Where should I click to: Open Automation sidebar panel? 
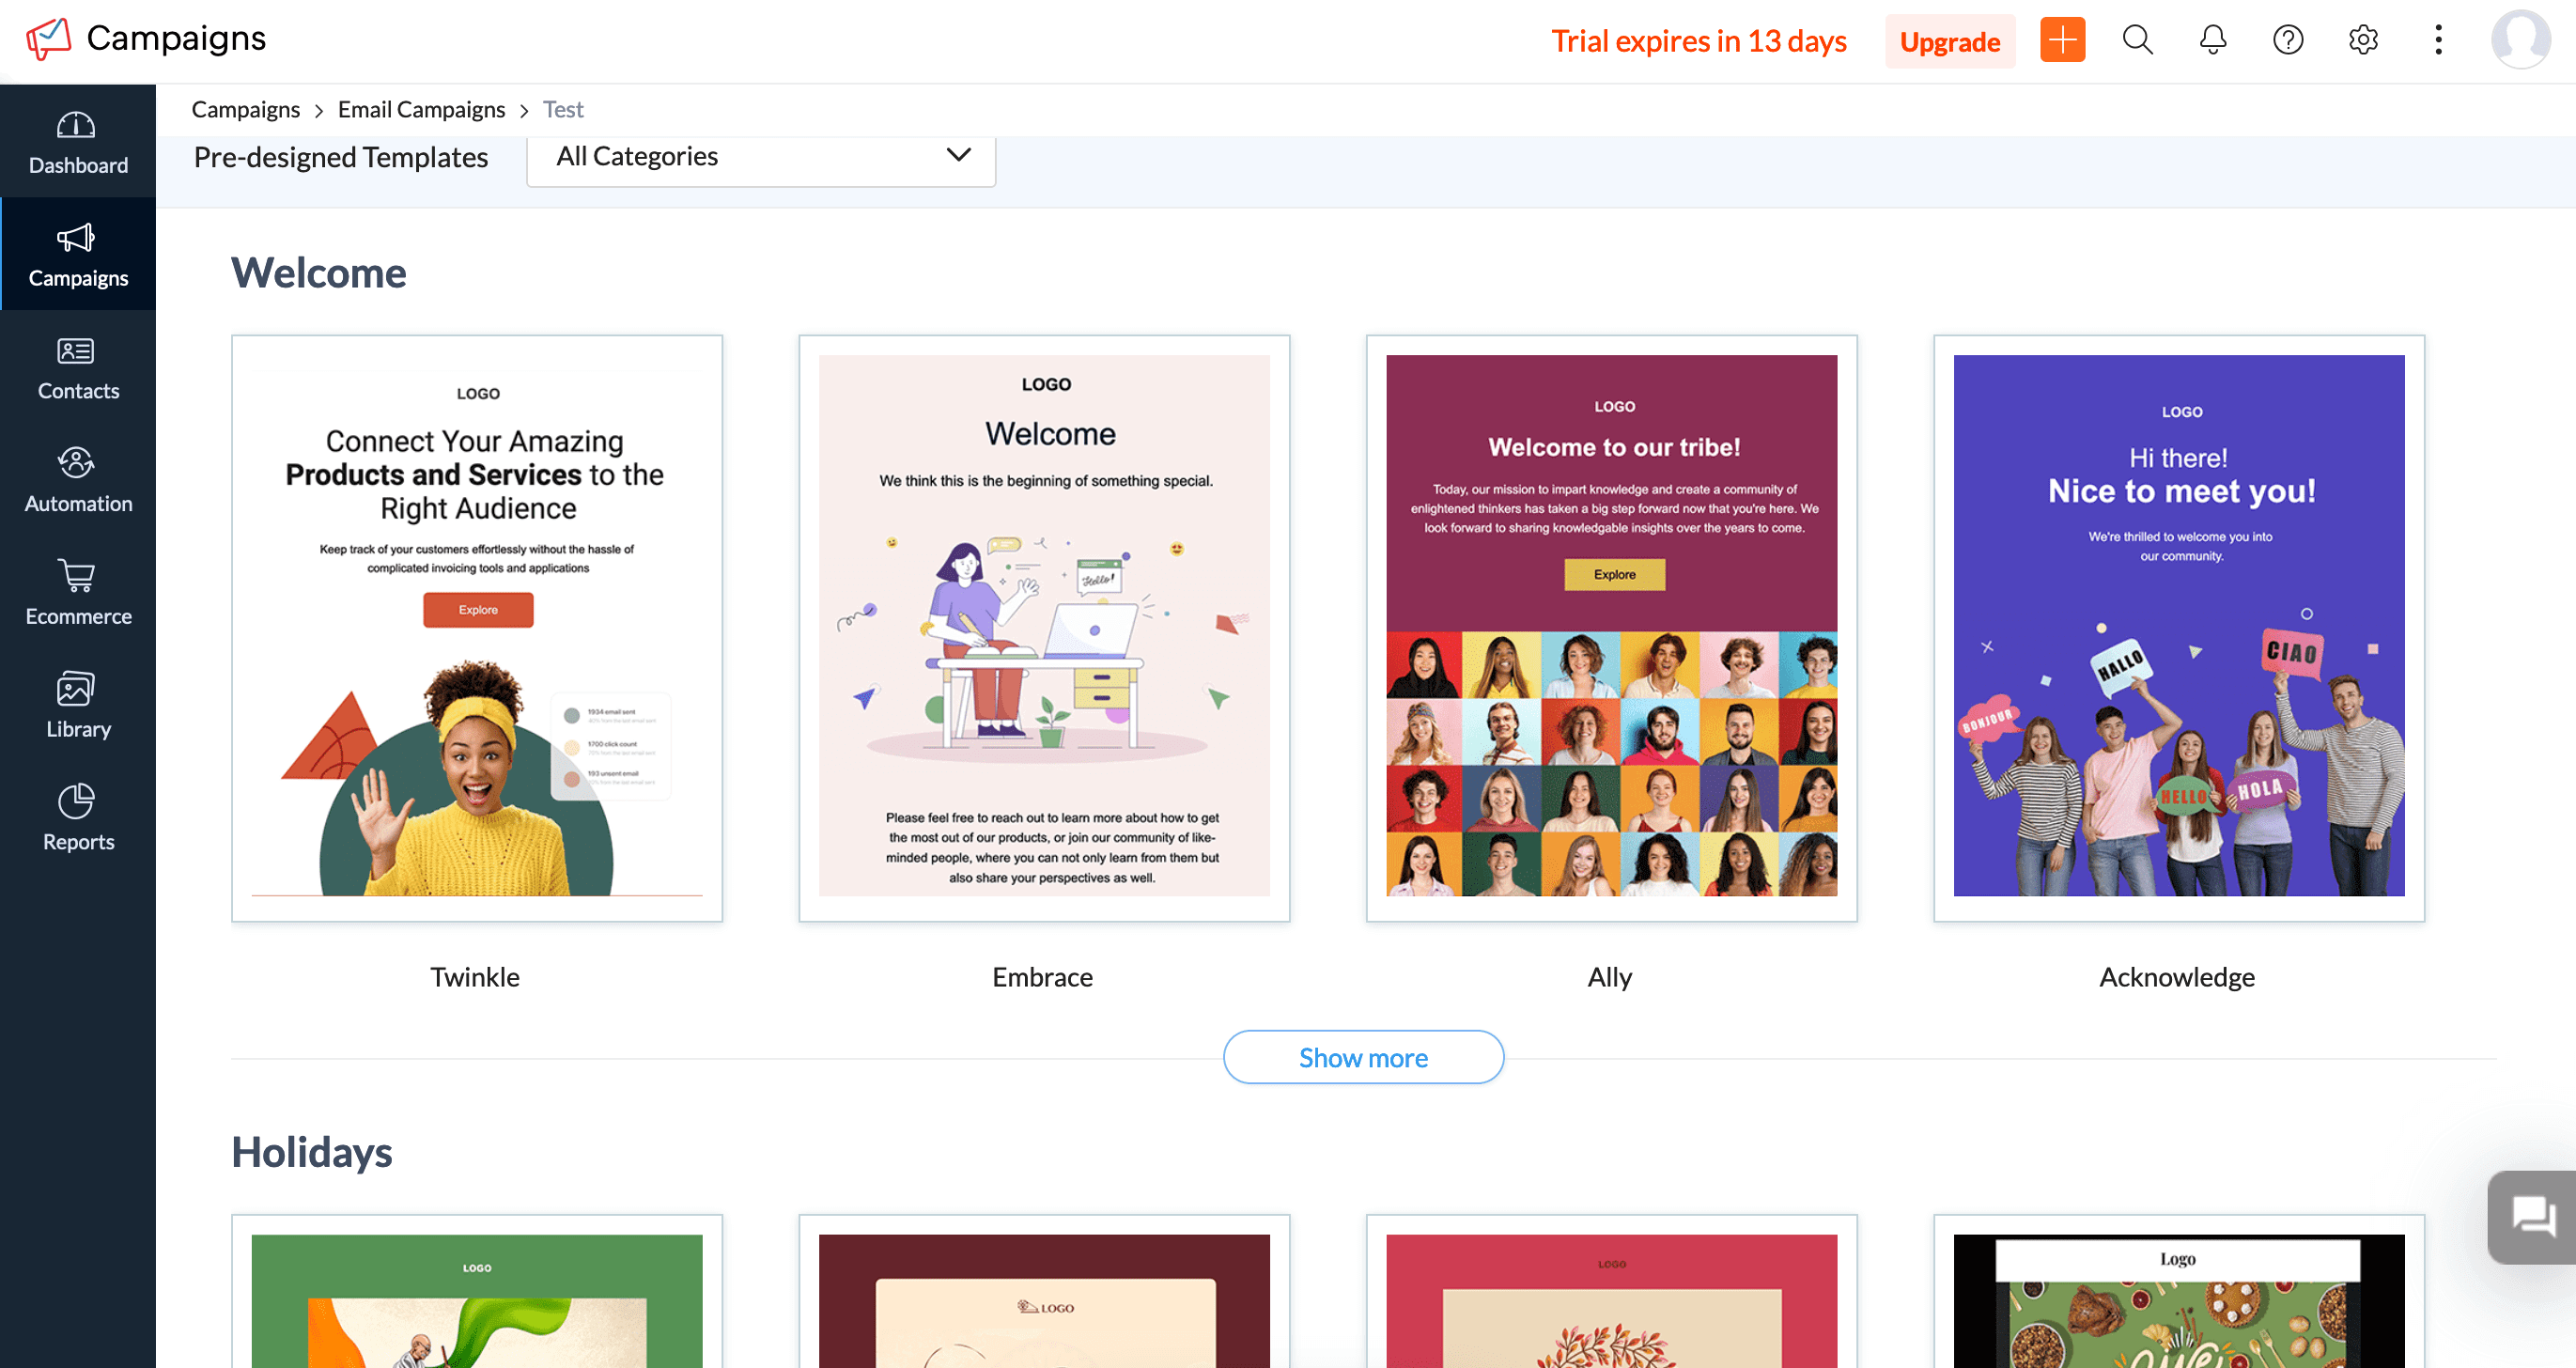(78, 479)
